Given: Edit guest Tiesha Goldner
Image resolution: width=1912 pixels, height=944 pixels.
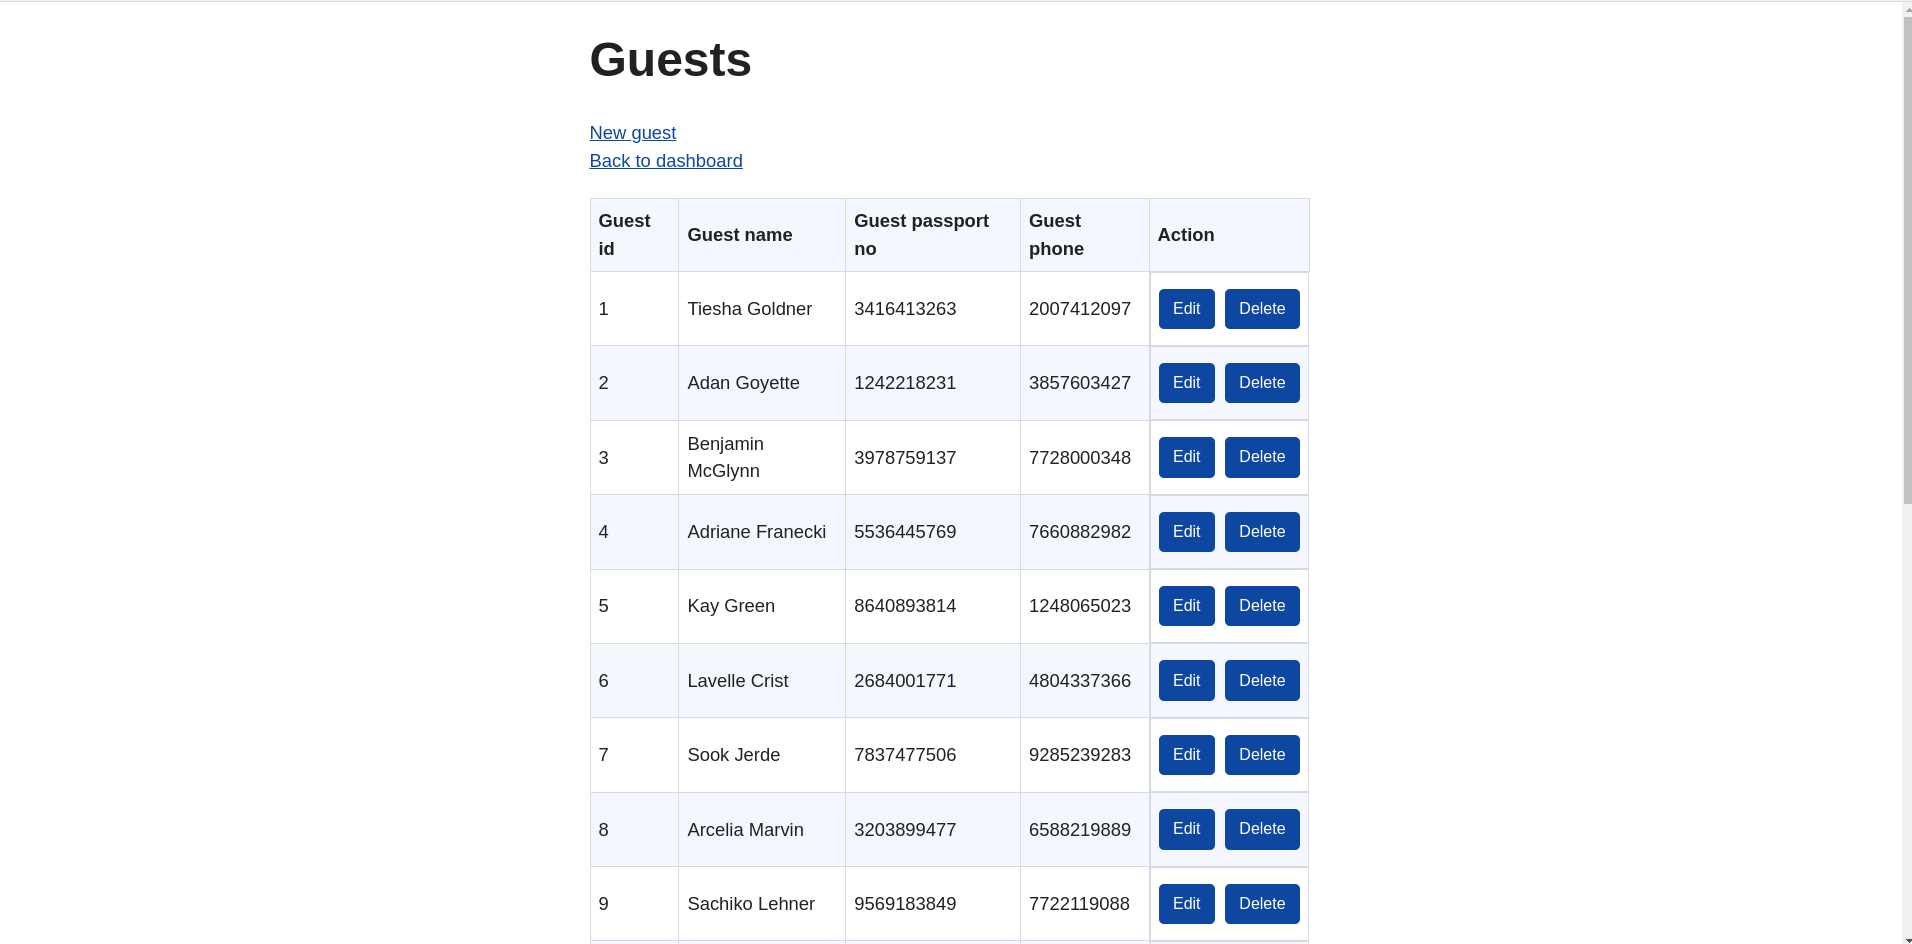Looking at the screenshot, I should click(1185, 308).
